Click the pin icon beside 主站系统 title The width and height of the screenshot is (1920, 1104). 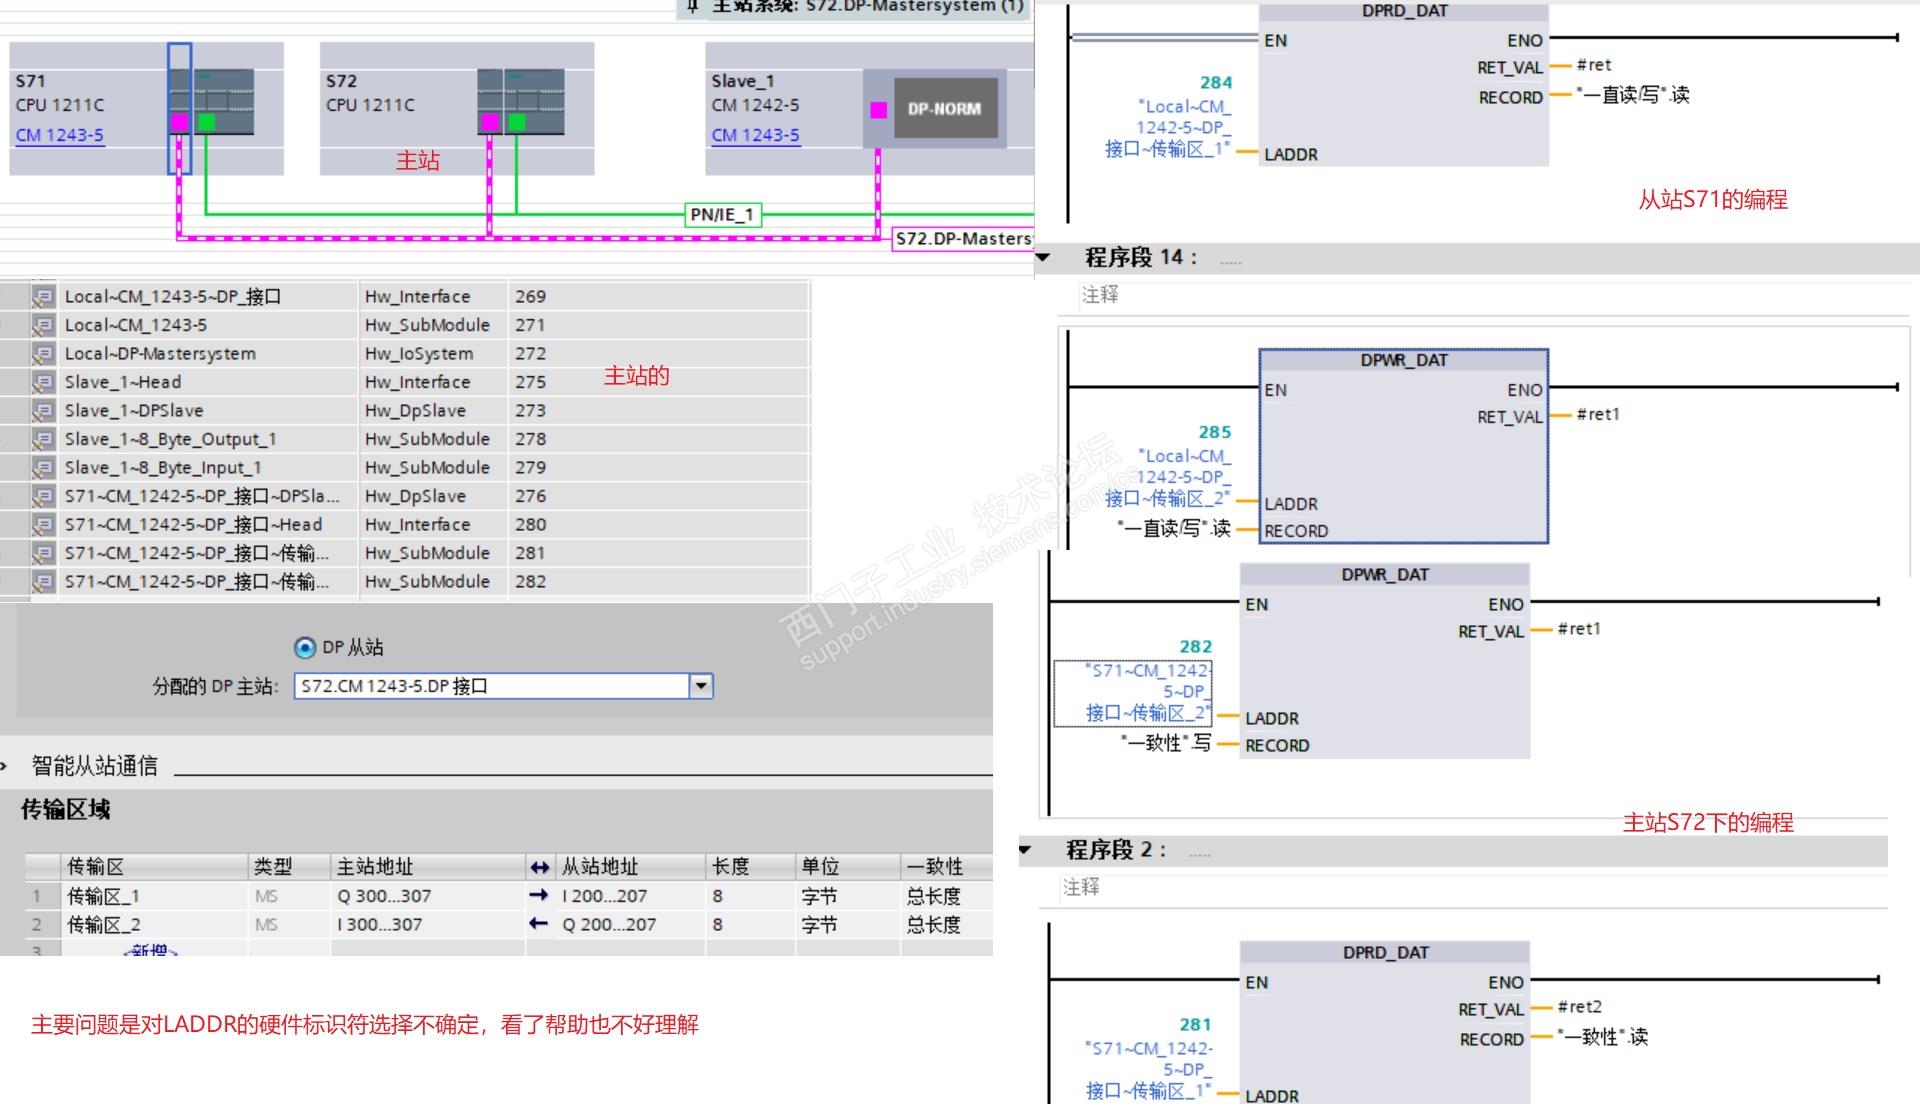coord(692,7)
